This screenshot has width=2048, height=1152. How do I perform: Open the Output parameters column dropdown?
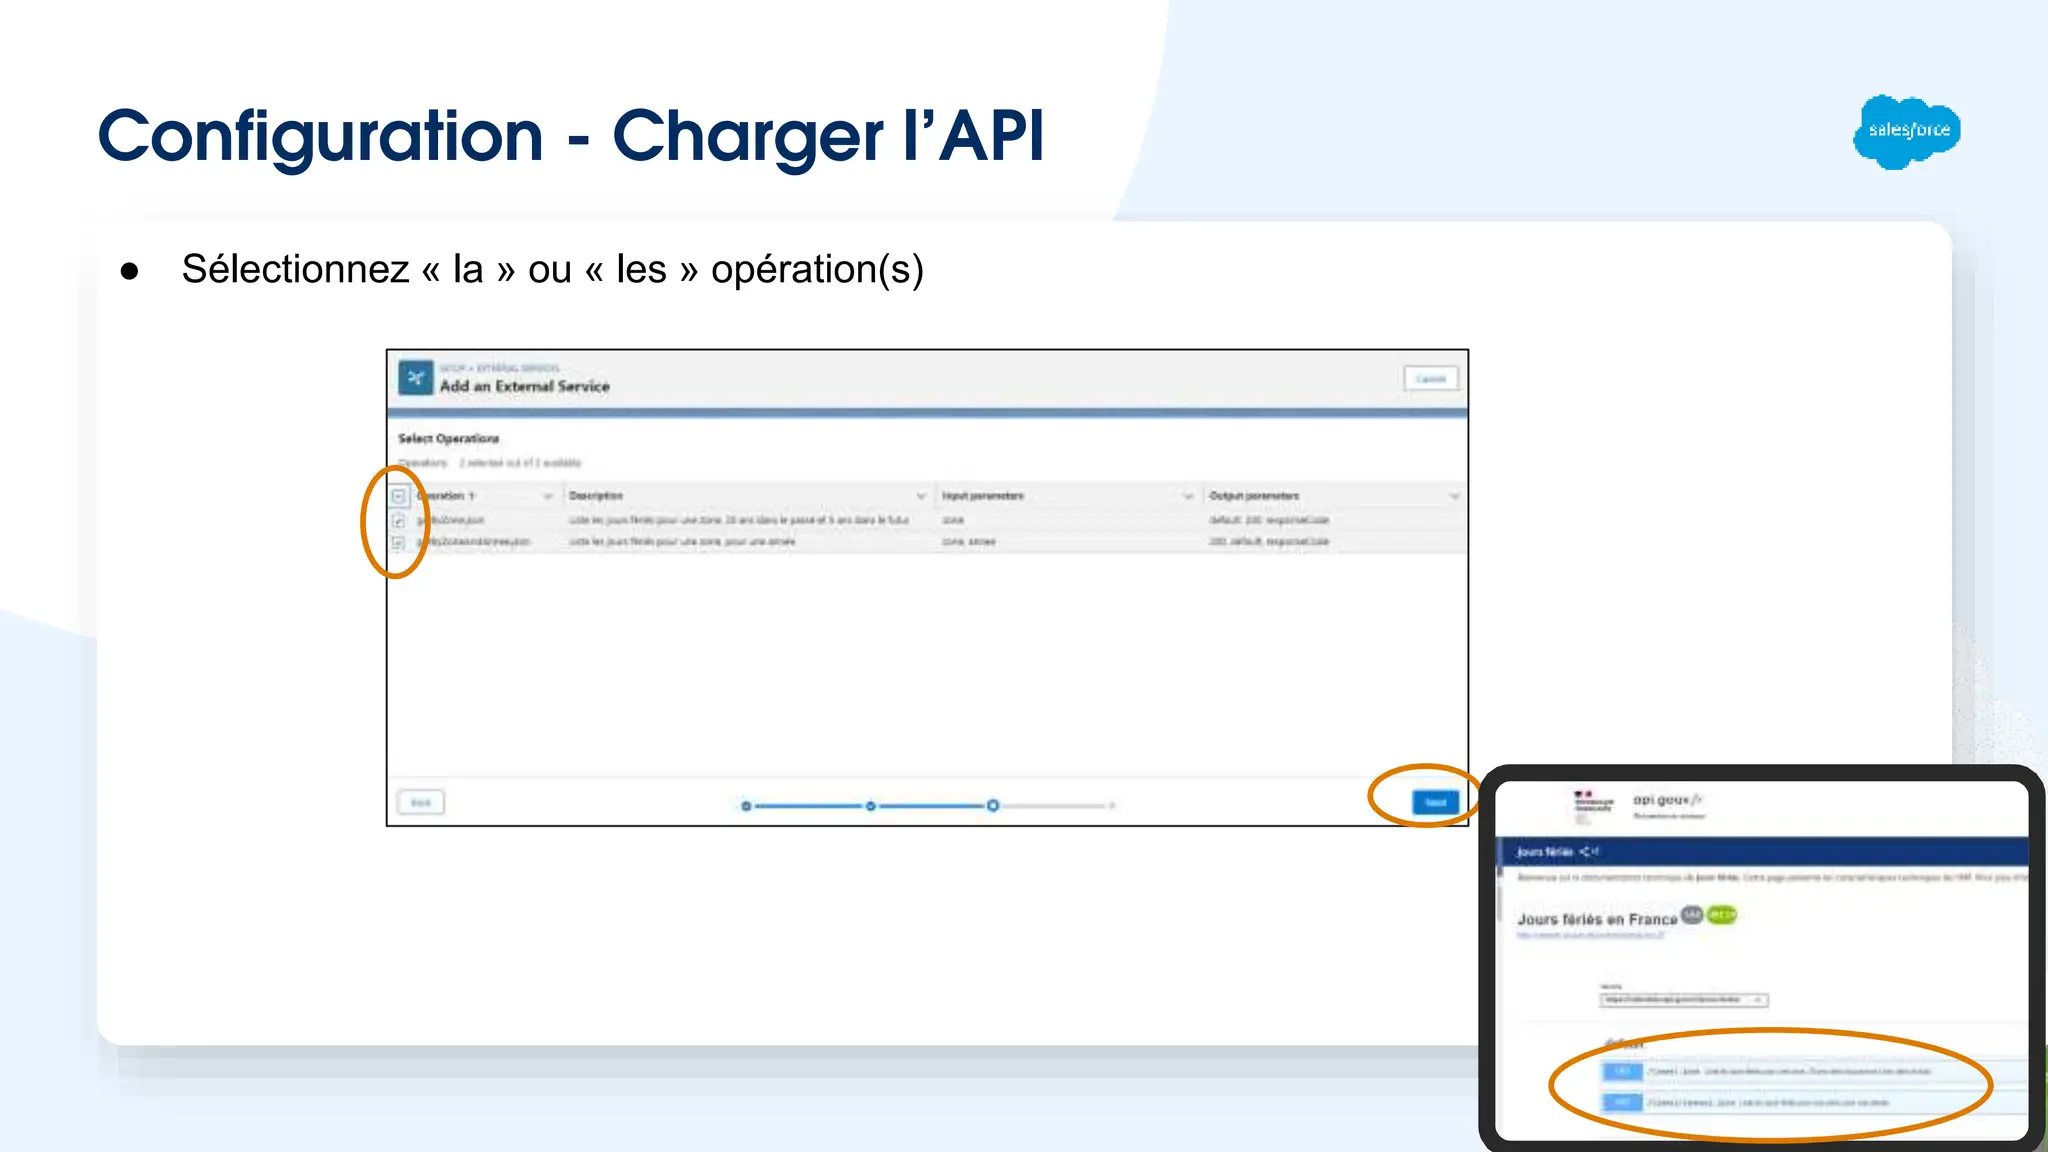[x=1455, y=496]
